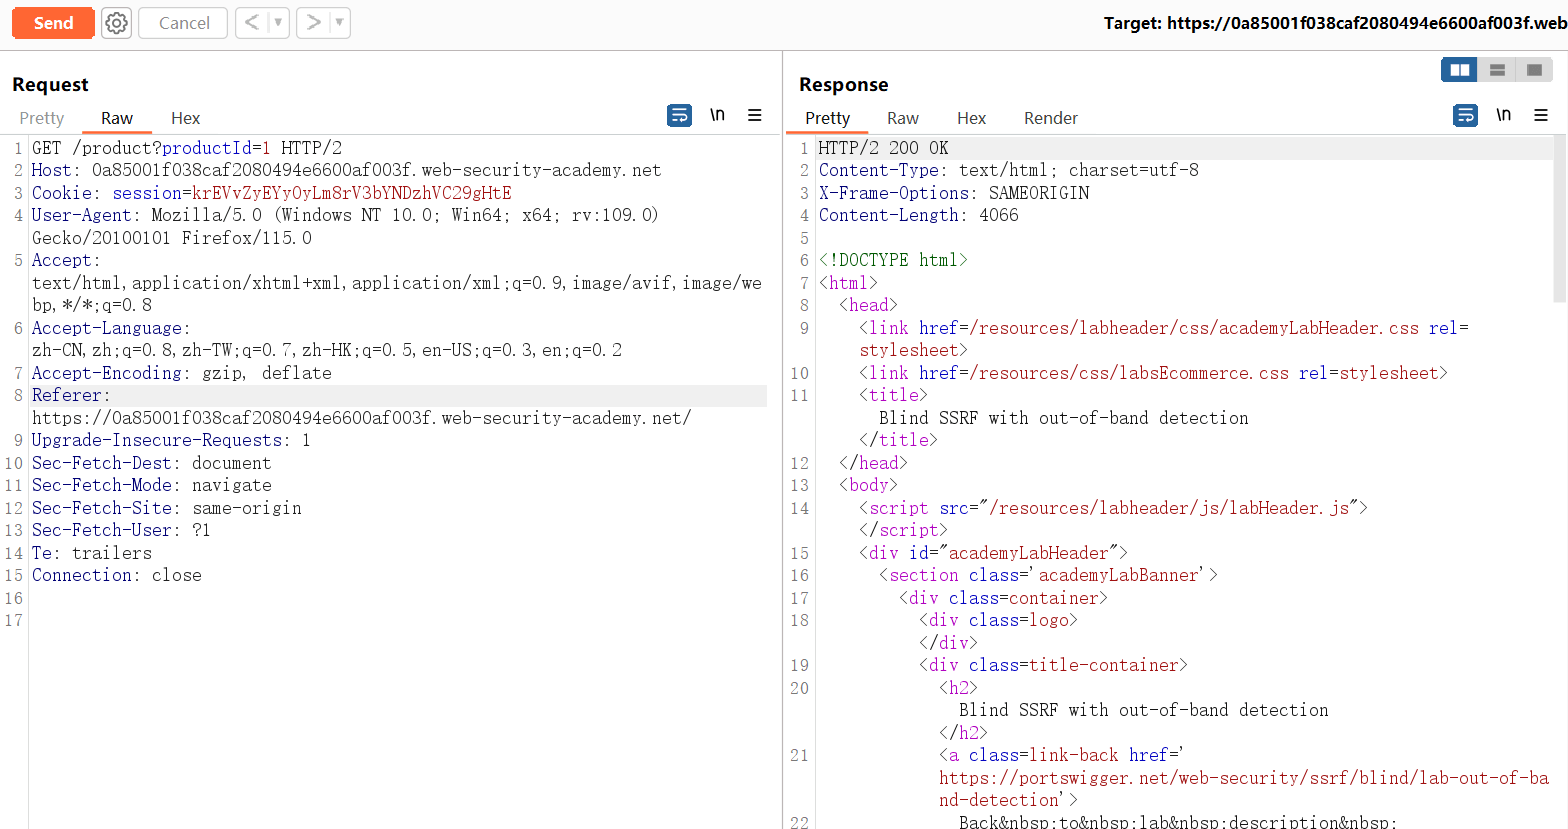The height and width of the screenshot is (829, 1568).
Task: Expand the forward history dropdown arrow
Action: (x=339, y=22)
